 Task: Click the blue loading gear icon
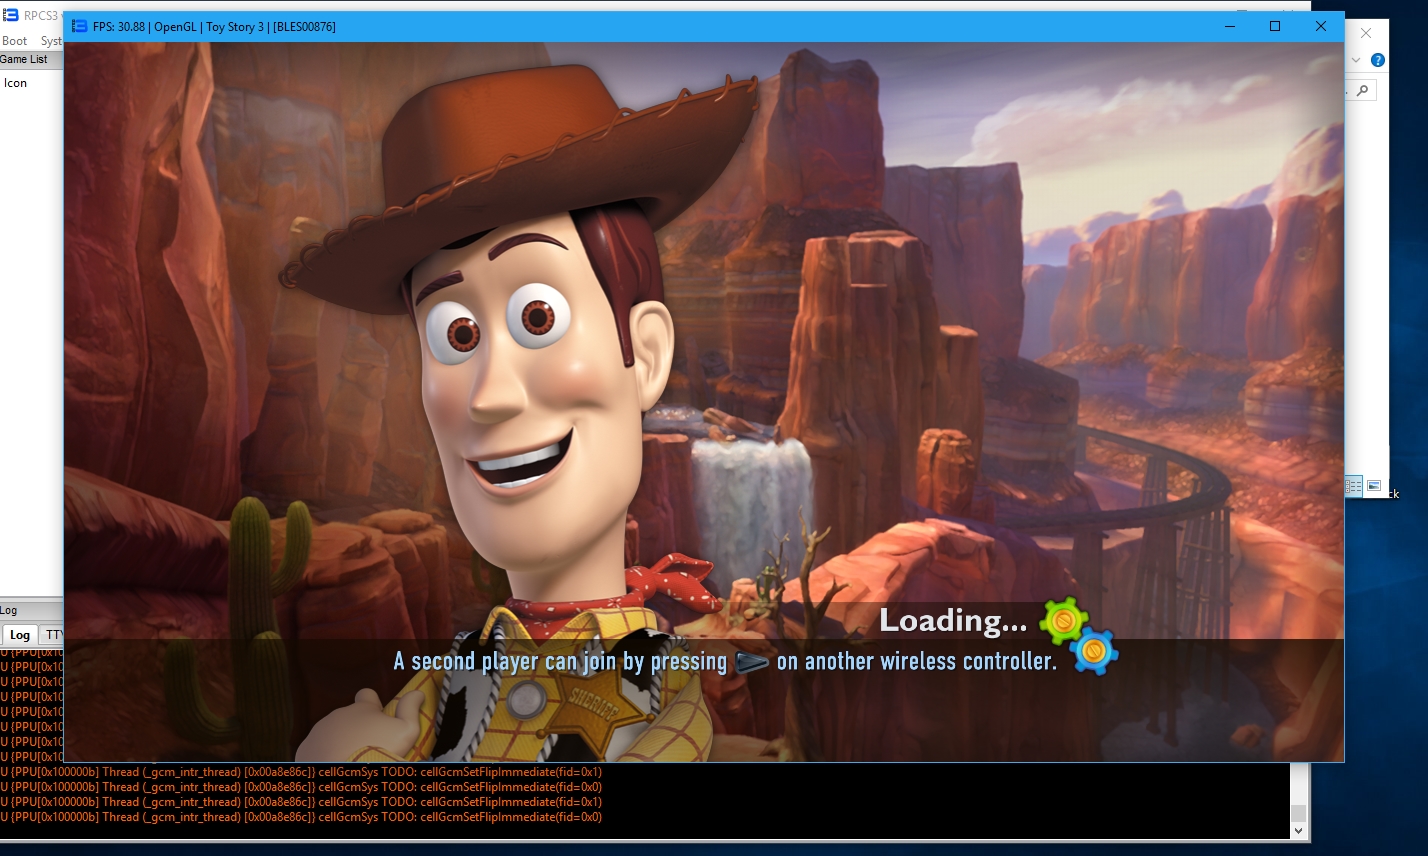[x=1094, y=653]
